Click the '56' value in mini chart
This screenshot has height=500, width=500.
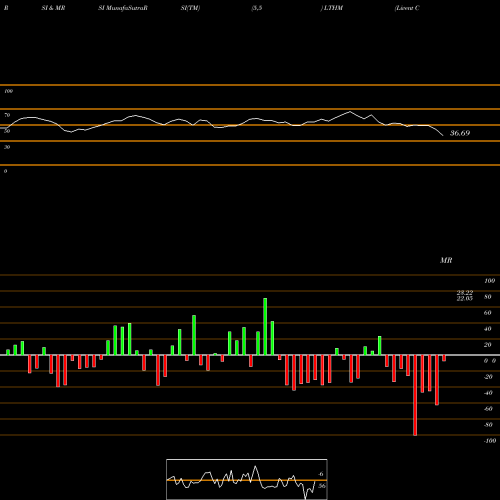click(321, 486)
